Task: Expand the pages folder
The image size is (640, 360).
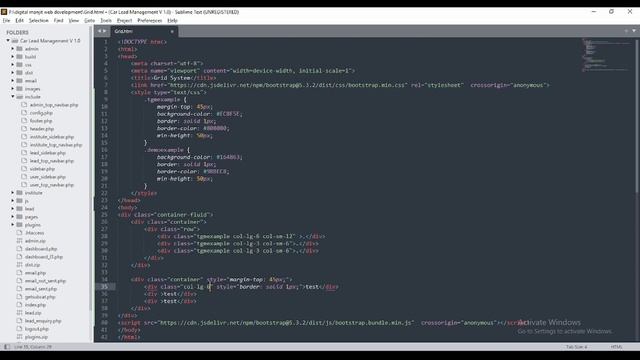Action: (13, 217)
